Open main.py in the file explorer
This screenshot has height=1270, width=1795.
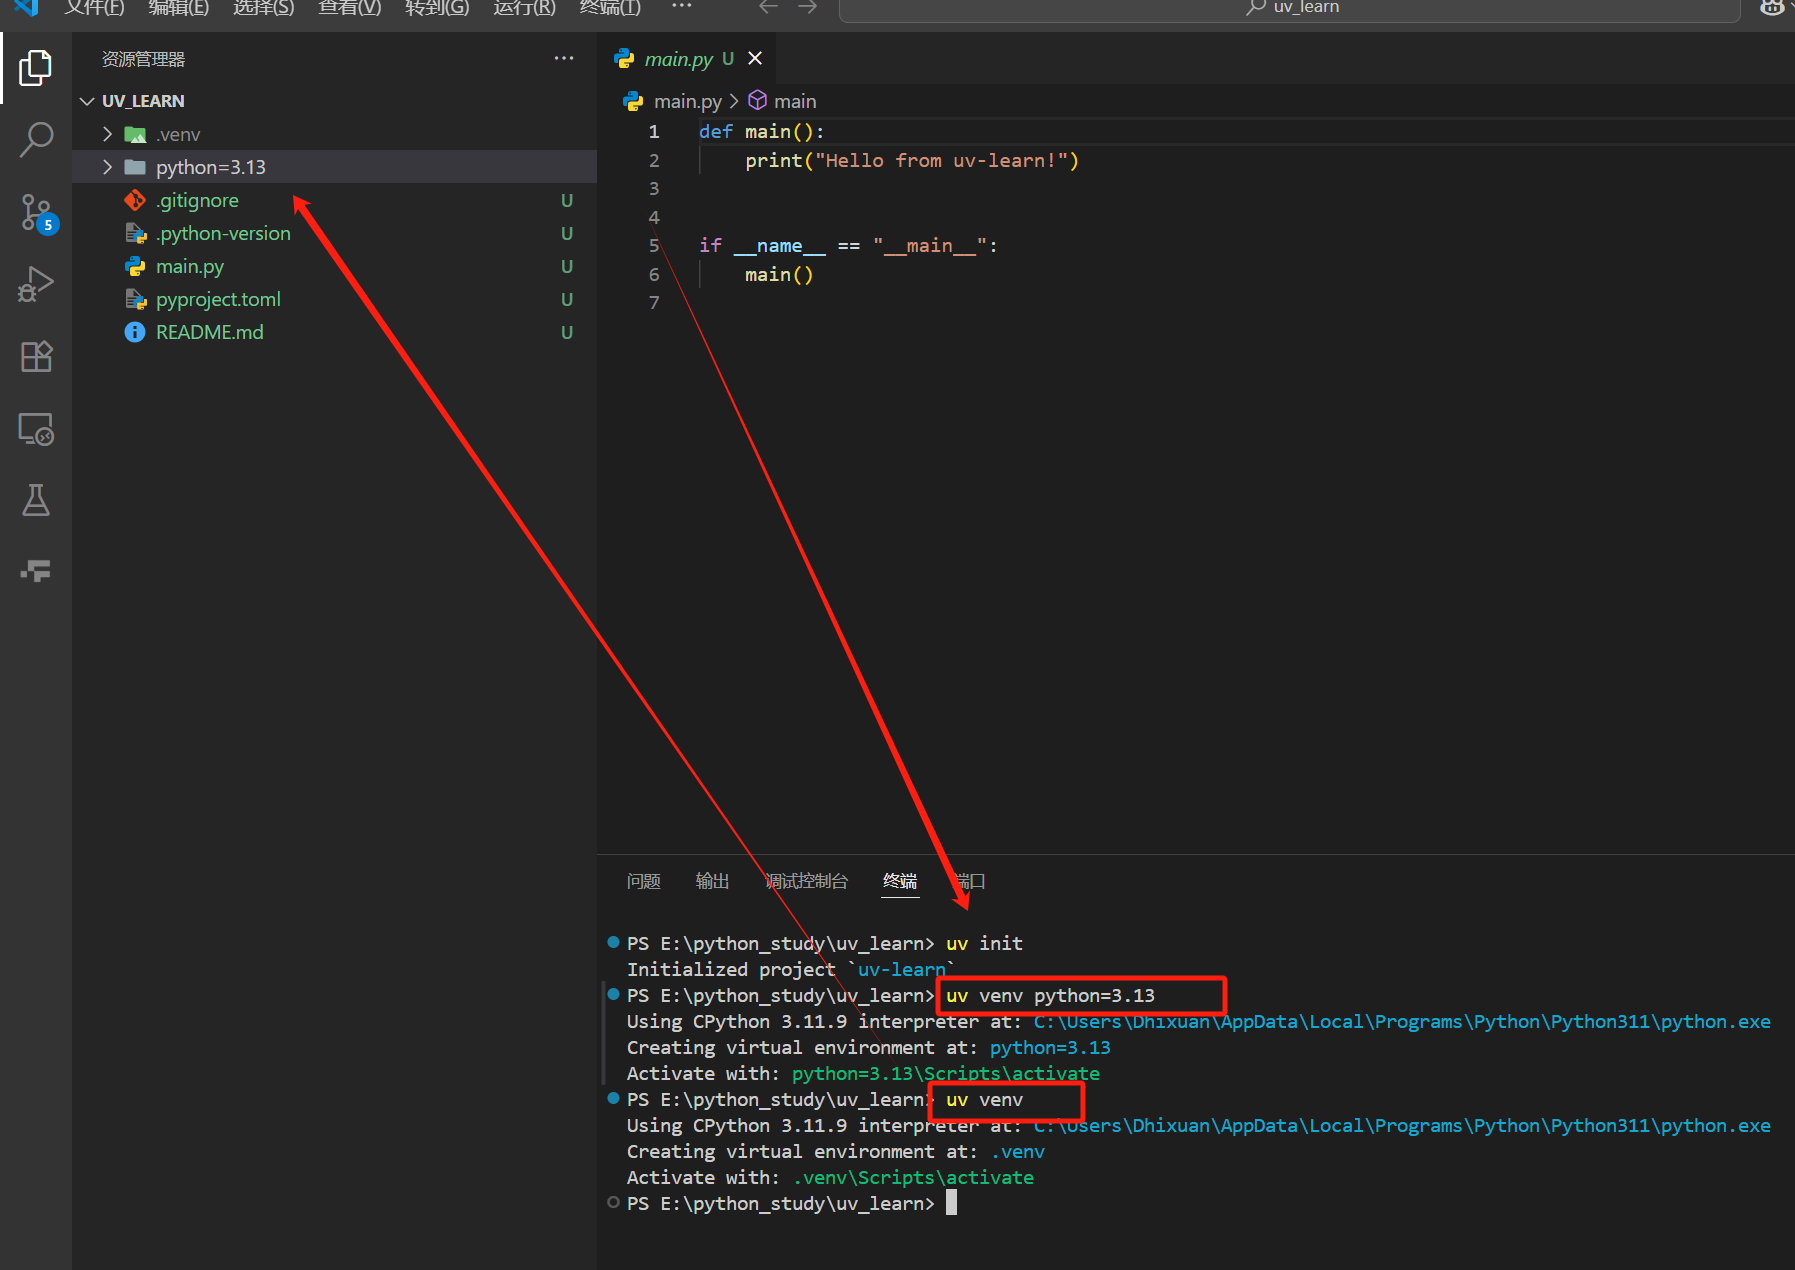coord(190,266)
